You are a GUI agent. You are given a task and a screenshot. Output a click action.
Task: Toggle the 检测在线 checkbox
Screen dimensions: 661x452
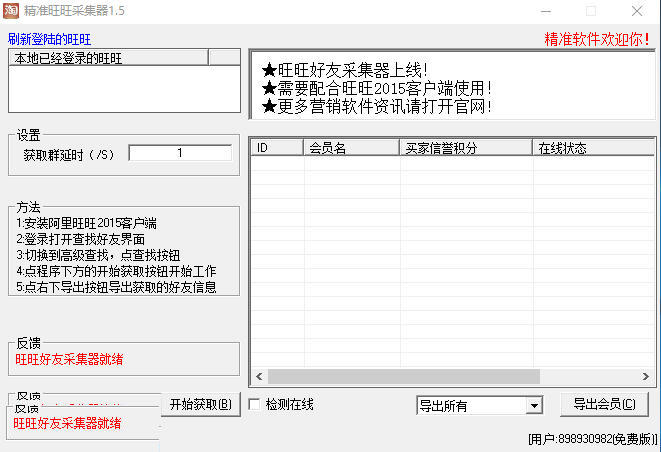click(254, 404)
